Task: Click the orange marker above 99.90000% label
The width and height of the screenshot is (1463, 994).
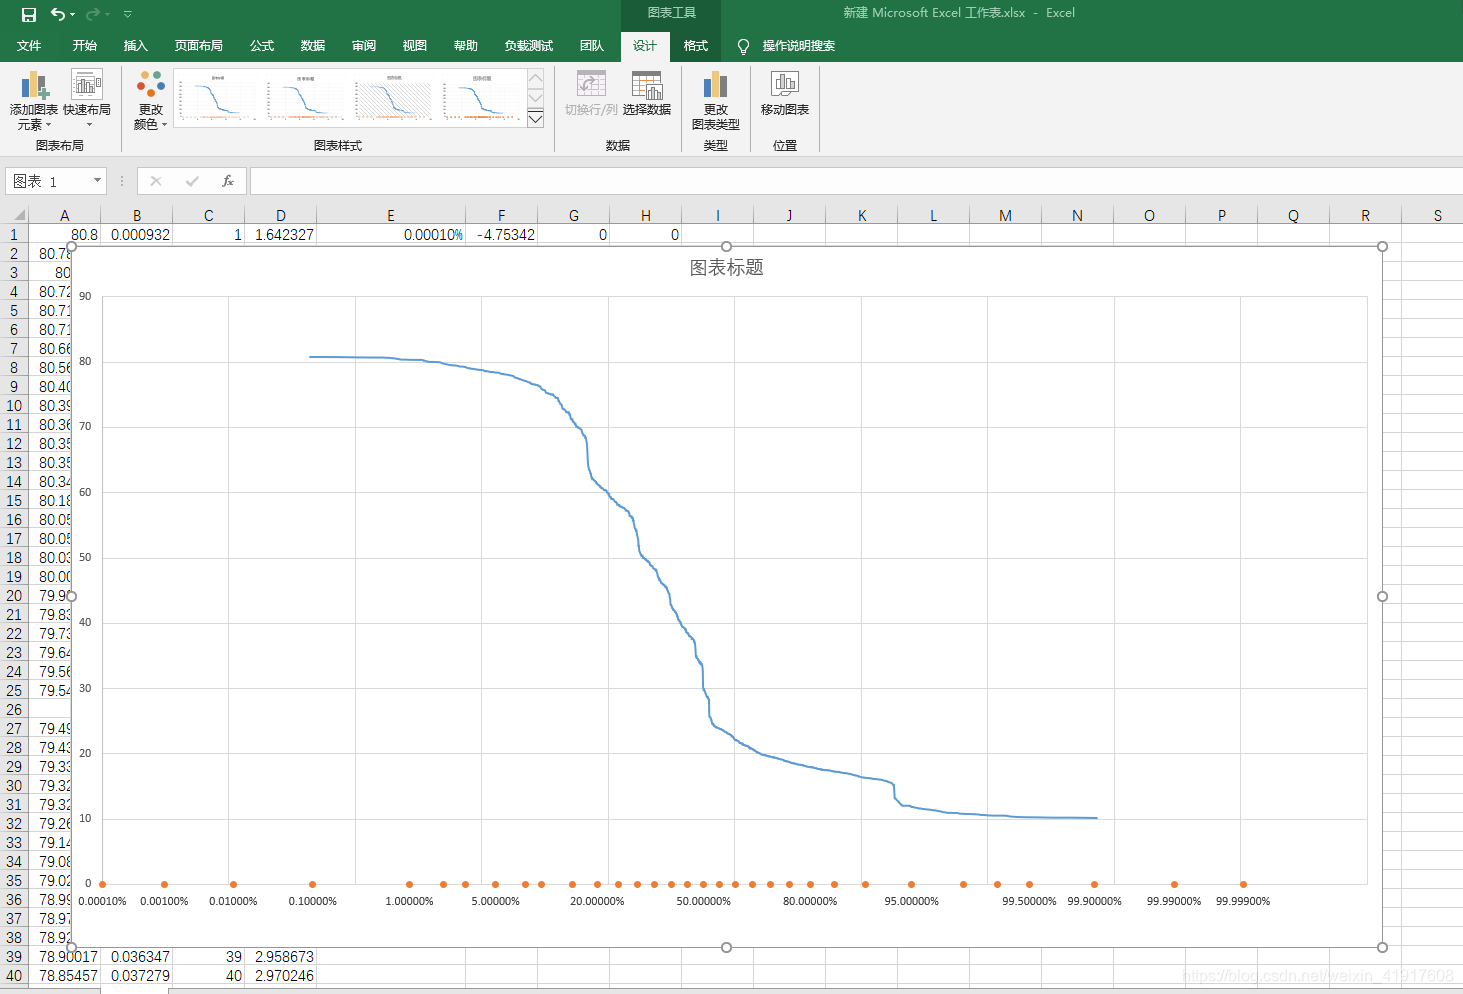Action: tap(1094, 884)
